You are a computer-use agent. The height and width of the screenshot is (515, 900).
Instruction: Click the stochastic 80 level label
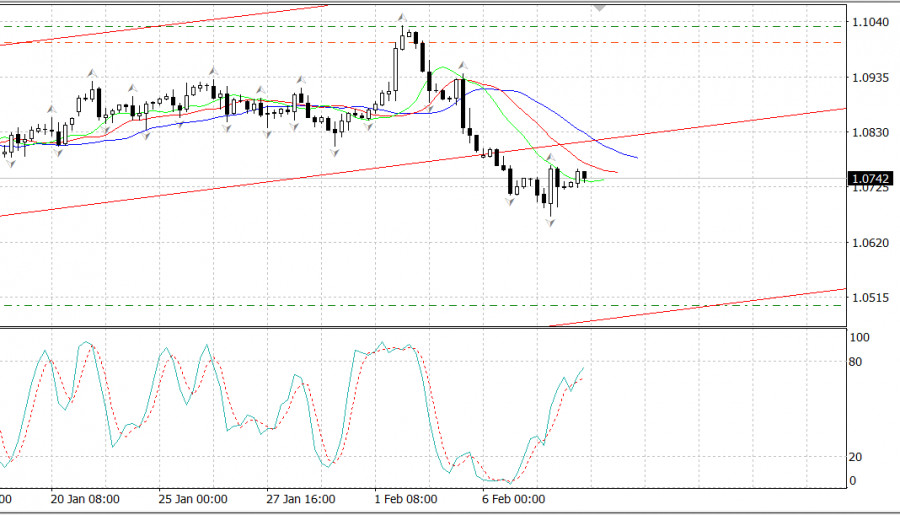855,361
